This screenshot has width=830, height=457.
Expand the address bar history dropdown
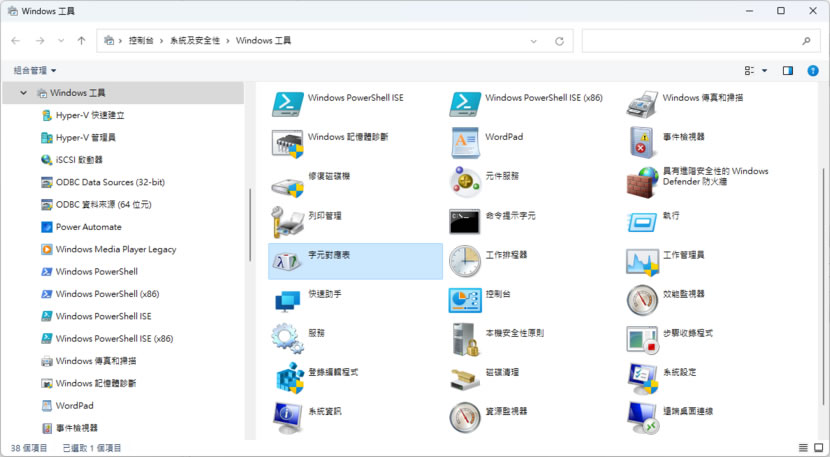coord(534,41)
